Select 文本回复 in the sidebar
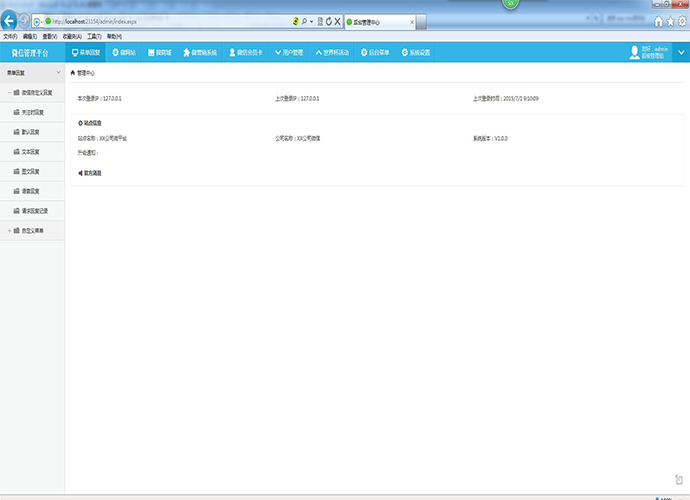The height and width of the screenshot is (500, 690). pos(30,151)
